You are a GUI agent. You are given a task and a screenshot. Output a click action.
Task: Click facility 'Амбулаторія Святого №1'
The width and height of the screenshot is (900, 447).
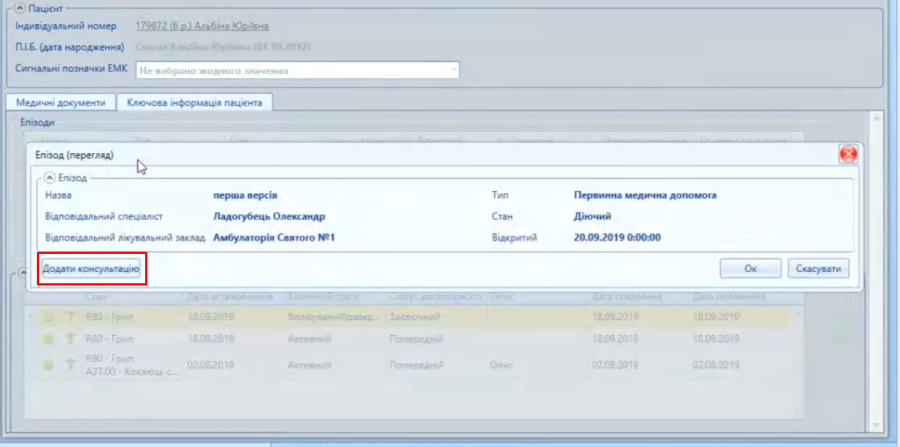point(274,238)
